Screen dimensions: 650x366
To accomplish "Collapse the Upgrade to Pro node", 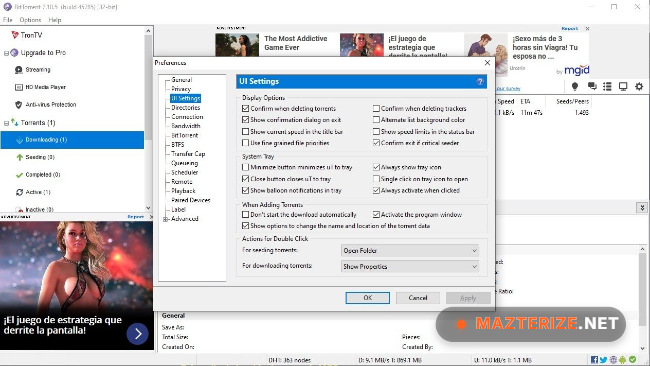I will [x=6, y=53].
